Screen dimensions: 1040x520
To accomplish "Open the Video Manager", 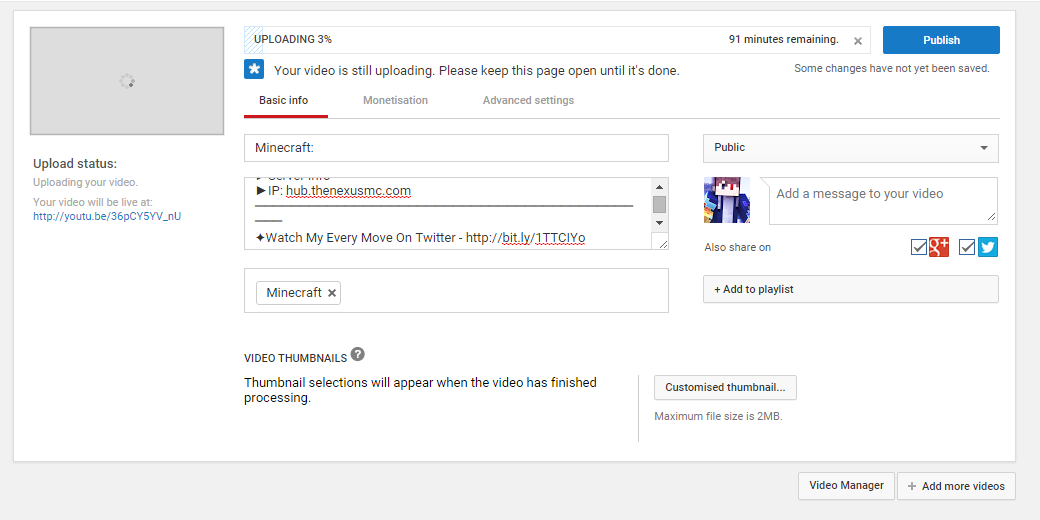I will 846,486.
